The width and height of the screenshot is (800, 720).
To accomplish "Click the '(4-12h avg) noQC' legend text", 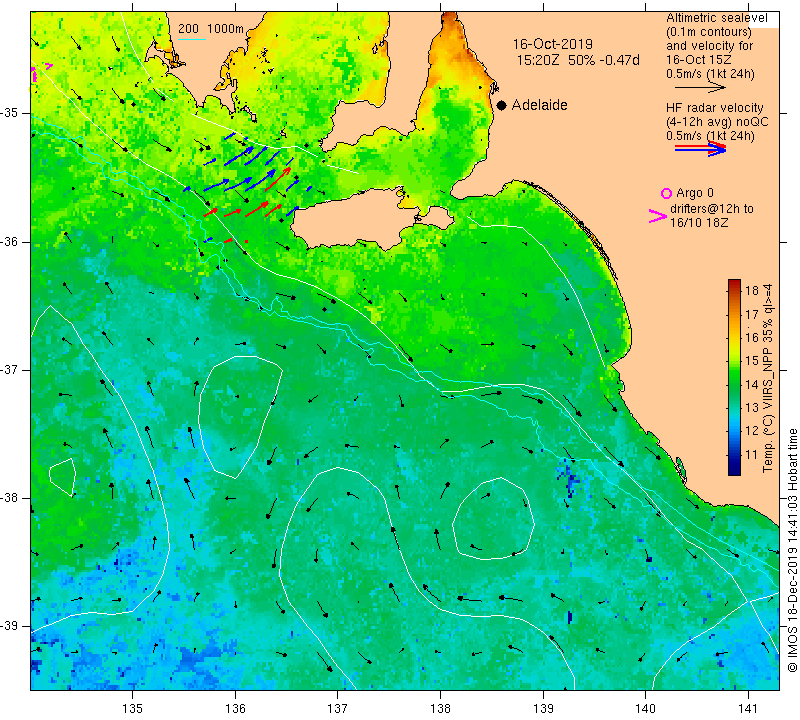I will click(717, 122).
